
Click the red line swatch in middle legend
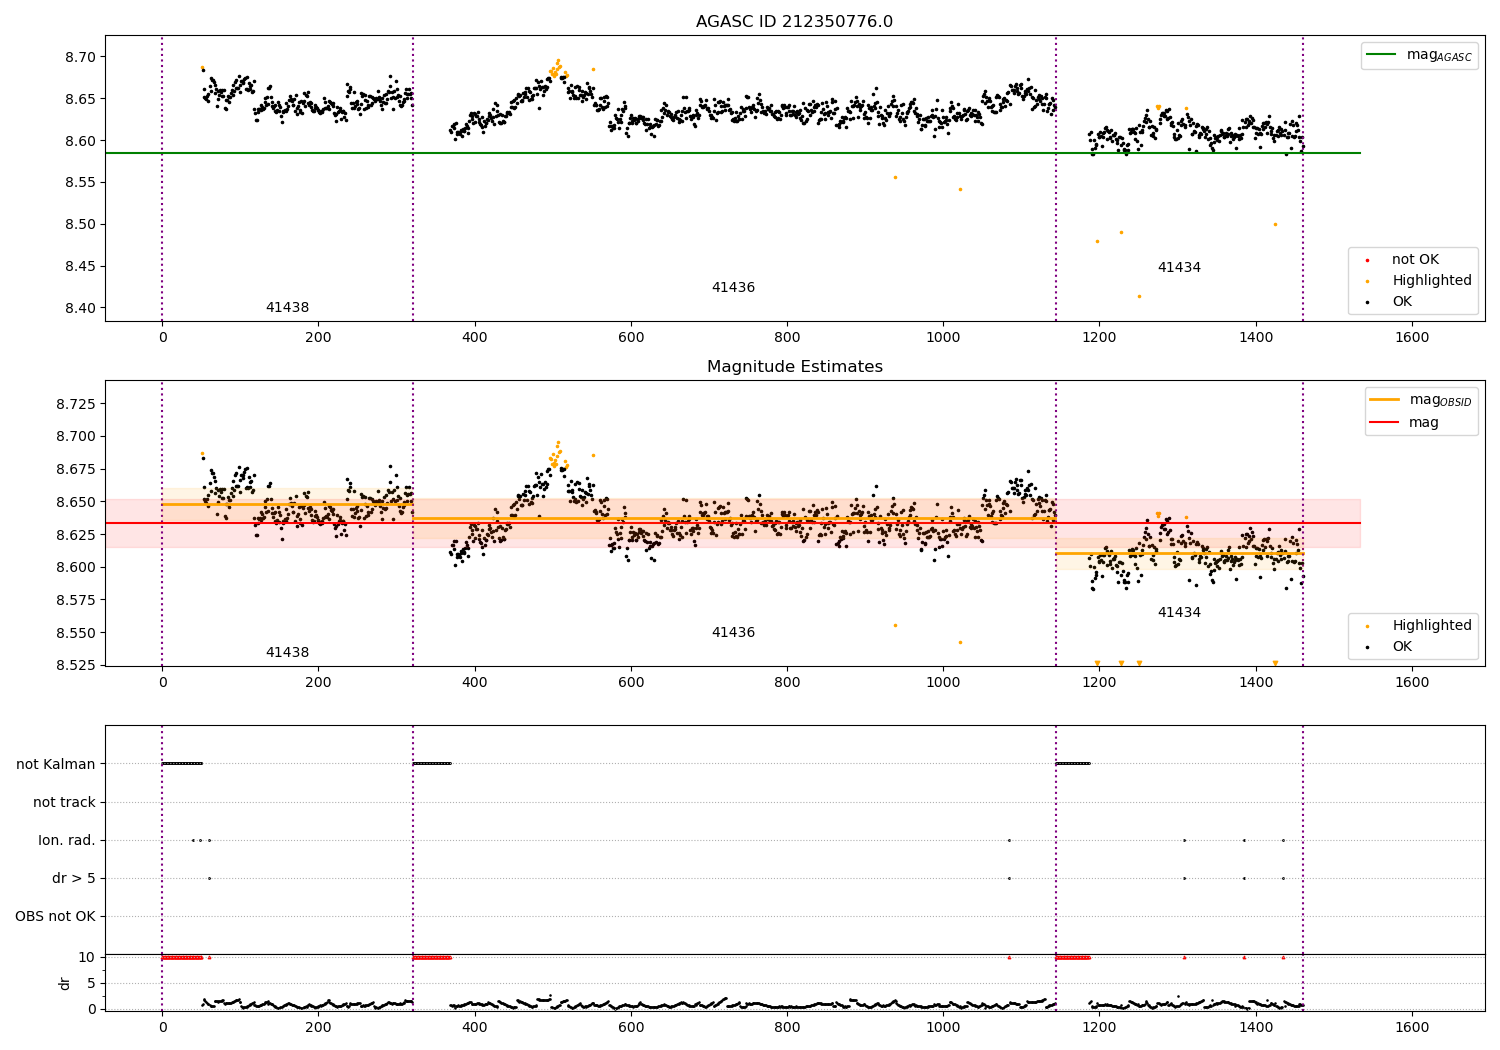pos(1384,423)
